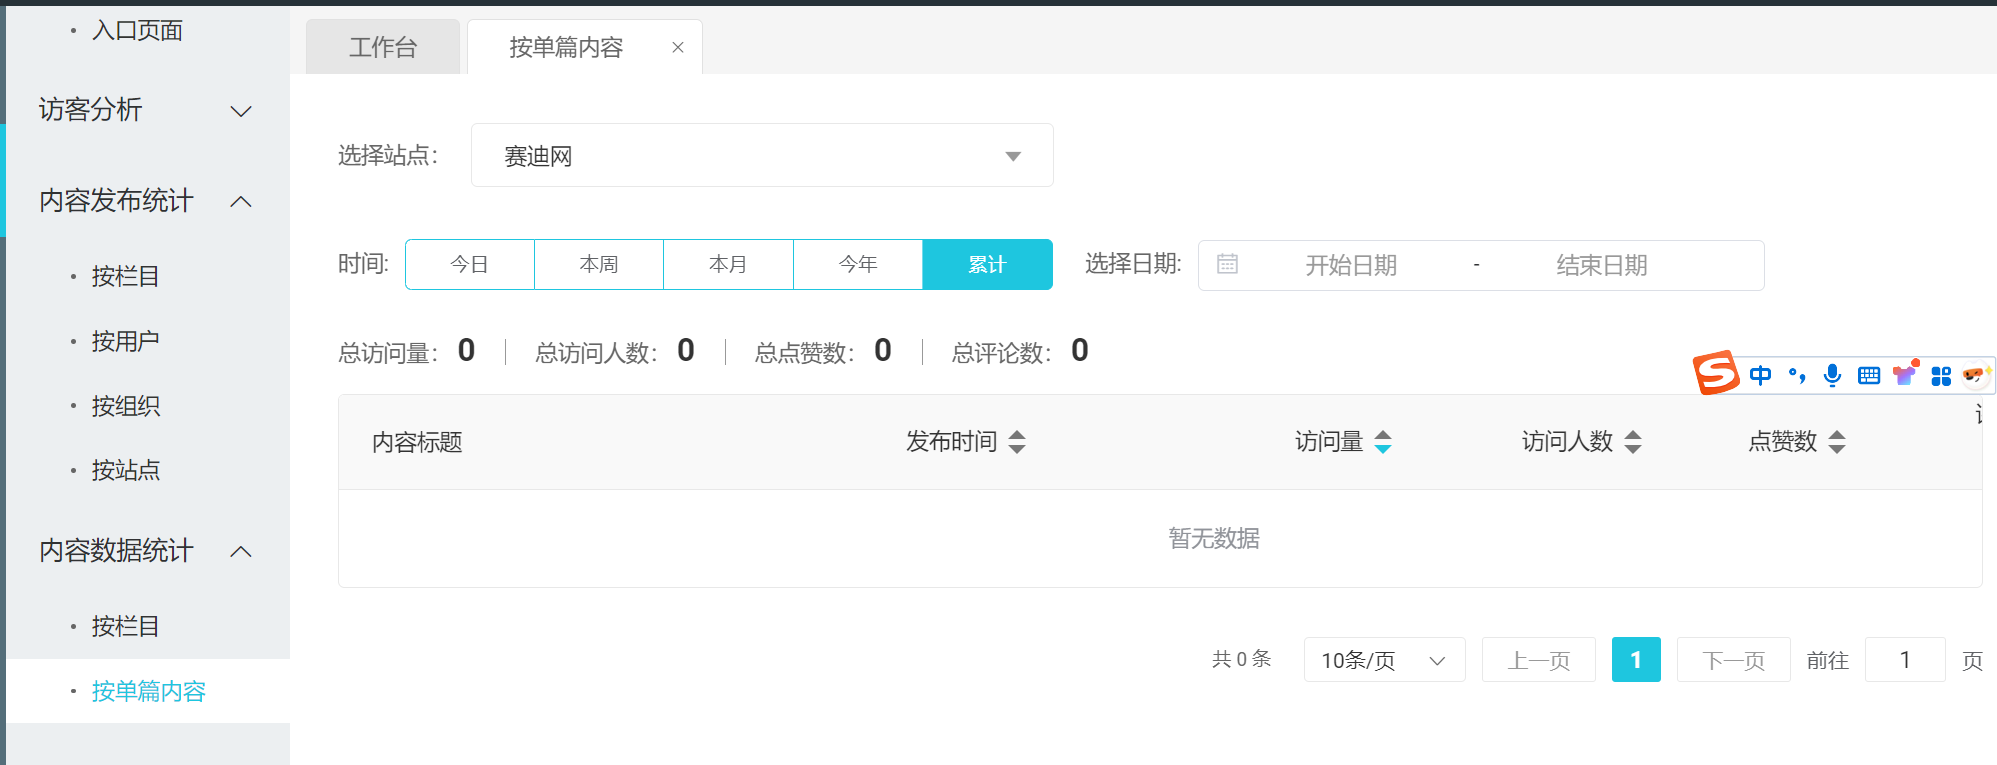The height and width of the screenshot is (765, 1997).
Task: Open 入口页面 in the sidebar
Action: click(137, 31)
